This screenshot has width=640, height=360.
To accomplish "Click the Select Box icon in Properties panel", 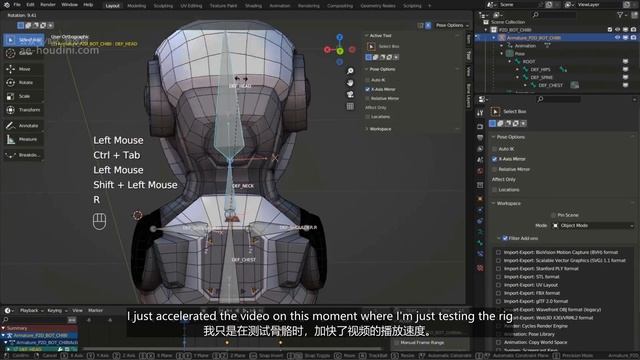I will (495, 111).
